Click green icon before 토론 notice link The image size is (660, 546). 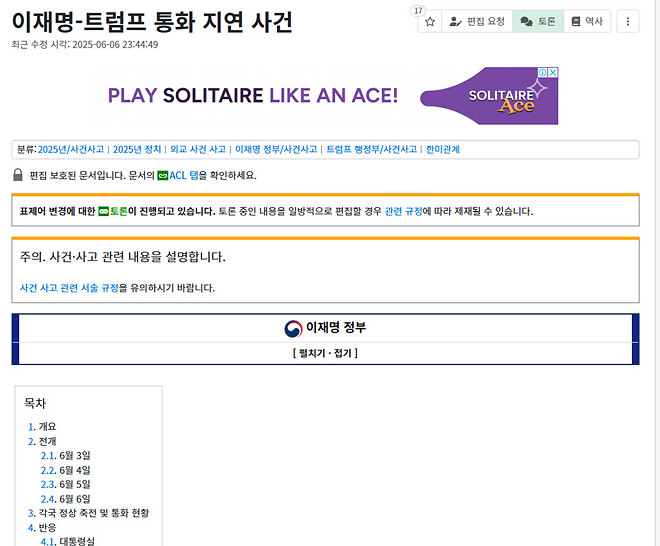pyautogui.click(x=104, y=211)
